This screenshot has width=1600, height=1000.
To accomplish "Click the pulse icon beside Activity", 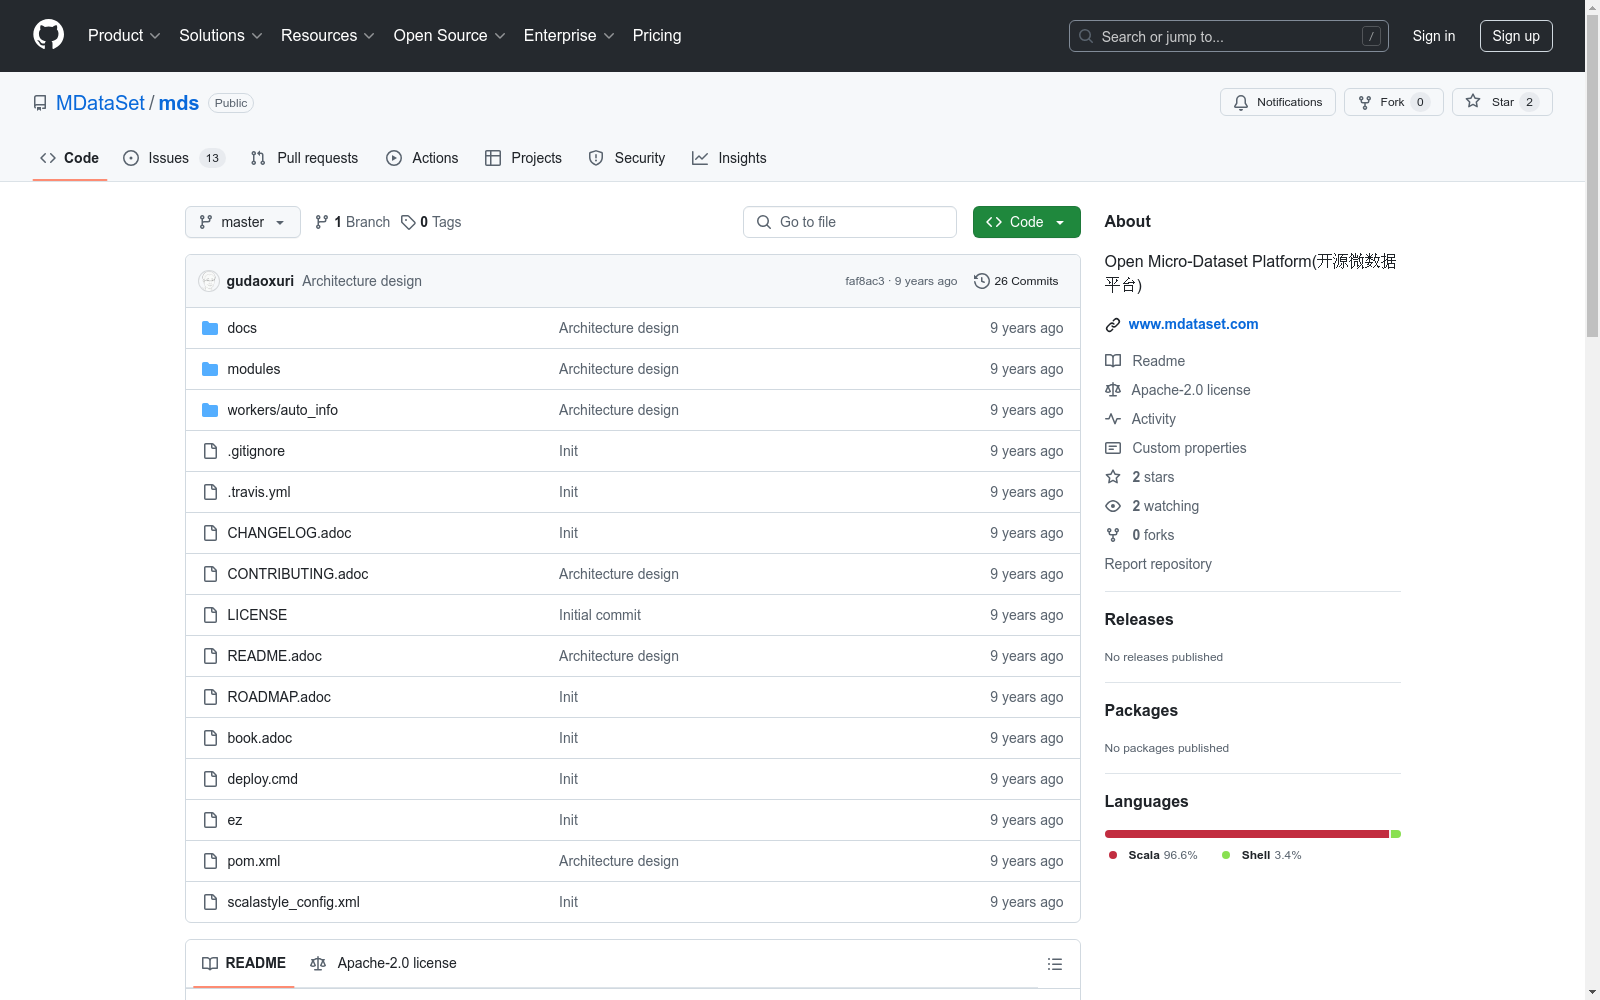I will tap(1113, 419).
